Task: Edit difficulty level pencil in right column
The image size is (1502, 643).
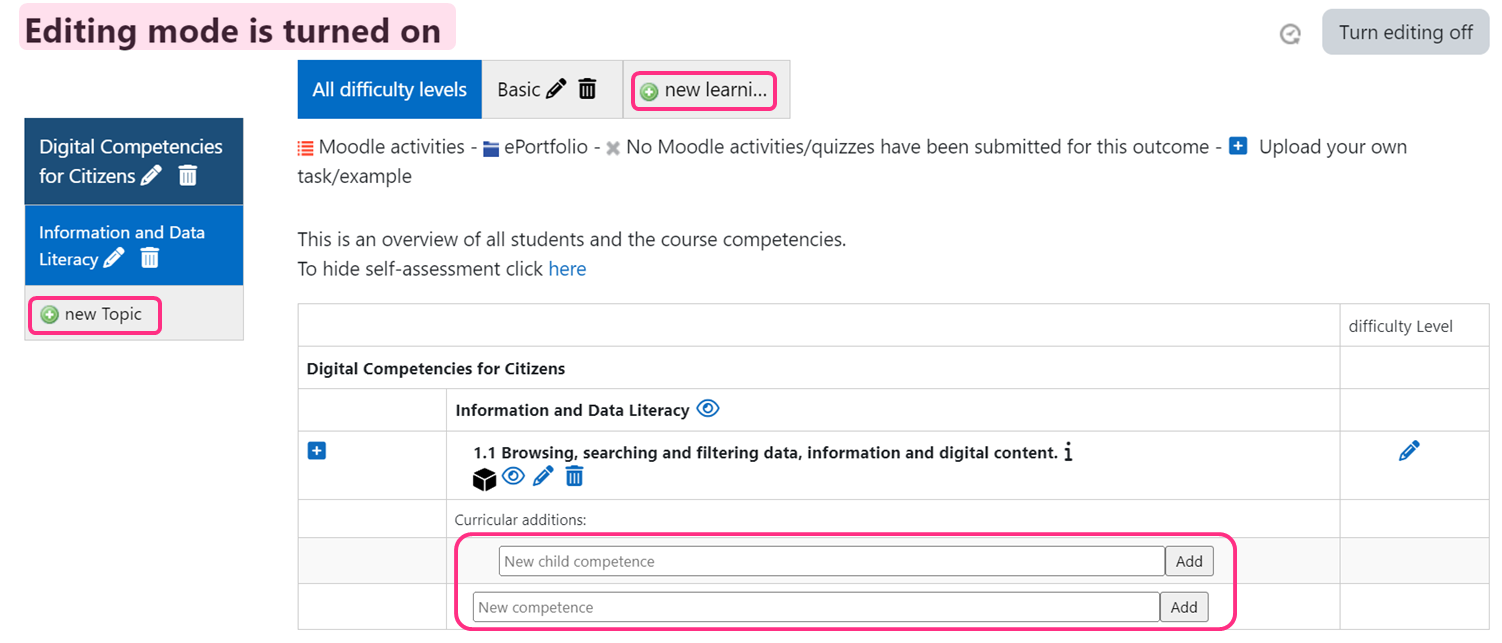Action: click(x=1409, y=452)
